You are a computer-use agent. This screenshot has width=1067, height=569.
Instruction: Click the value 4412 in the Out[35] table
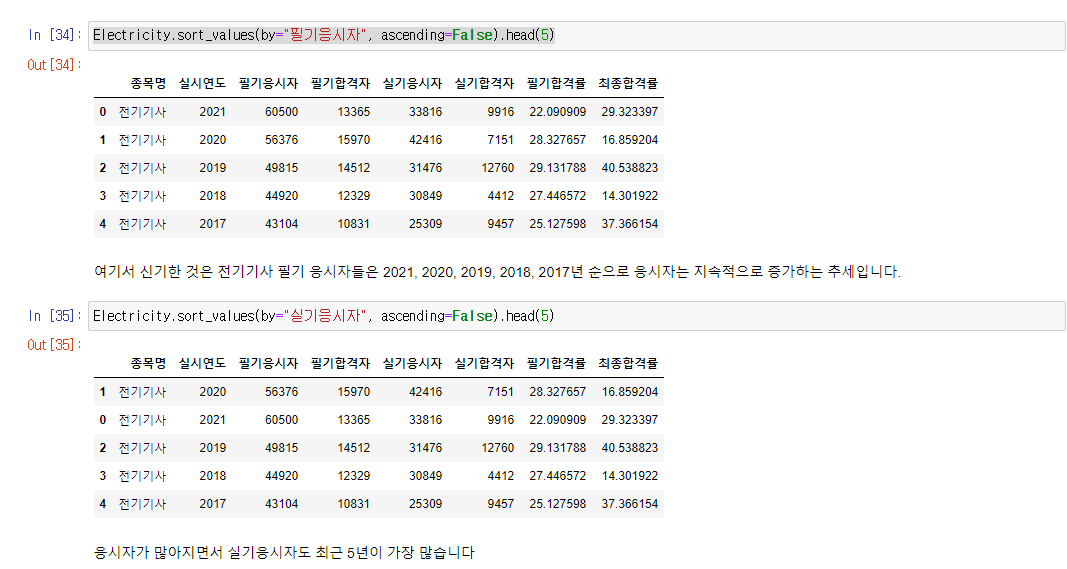(x=500, y=476)
